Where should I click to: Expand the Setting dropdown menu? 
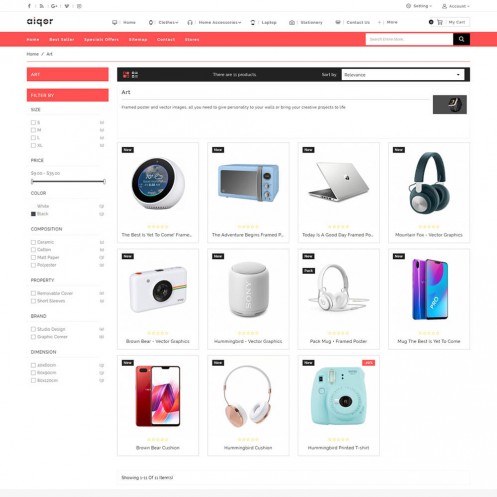[x=419, y=6]
